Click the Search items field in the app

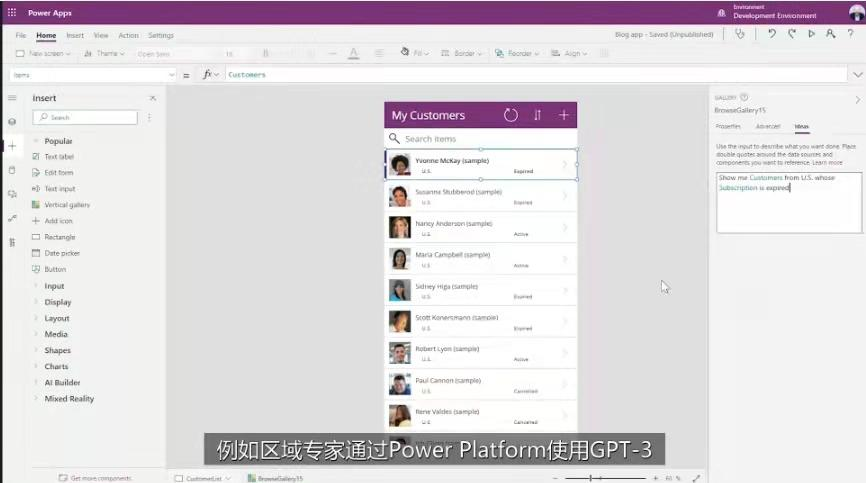point(480,139)
